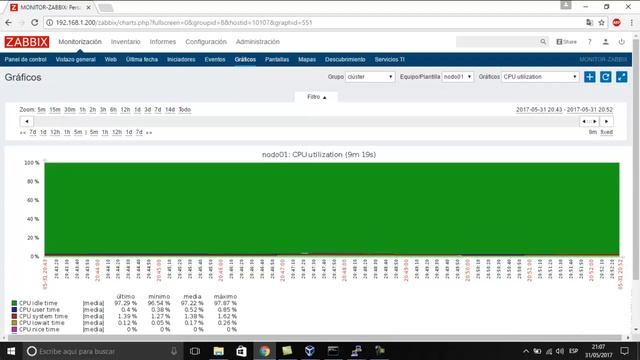Collapse the Filtro panel

pyautogui.click(x=316, y=97)
